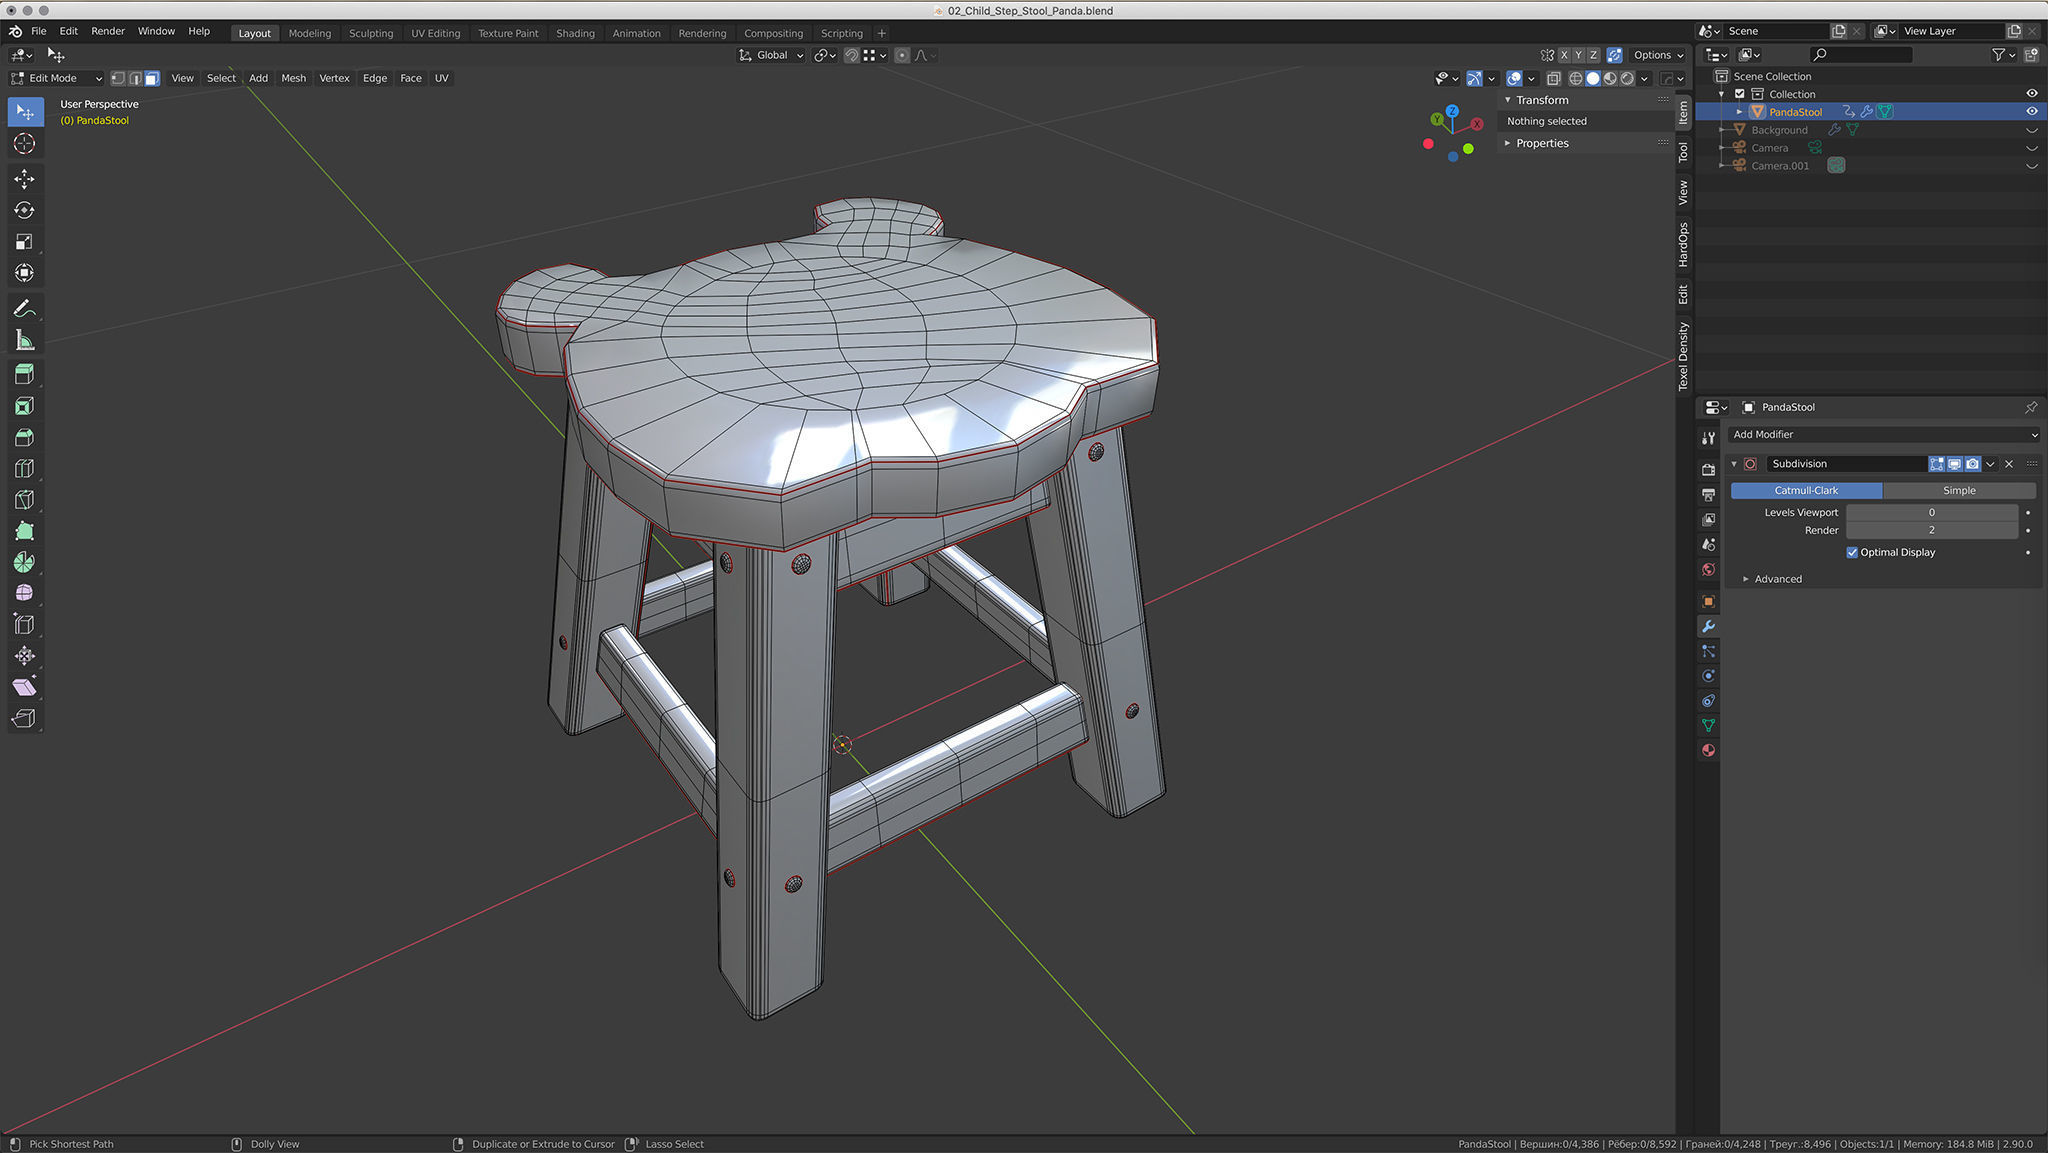Select the Bevel tool

click(24, 437)
